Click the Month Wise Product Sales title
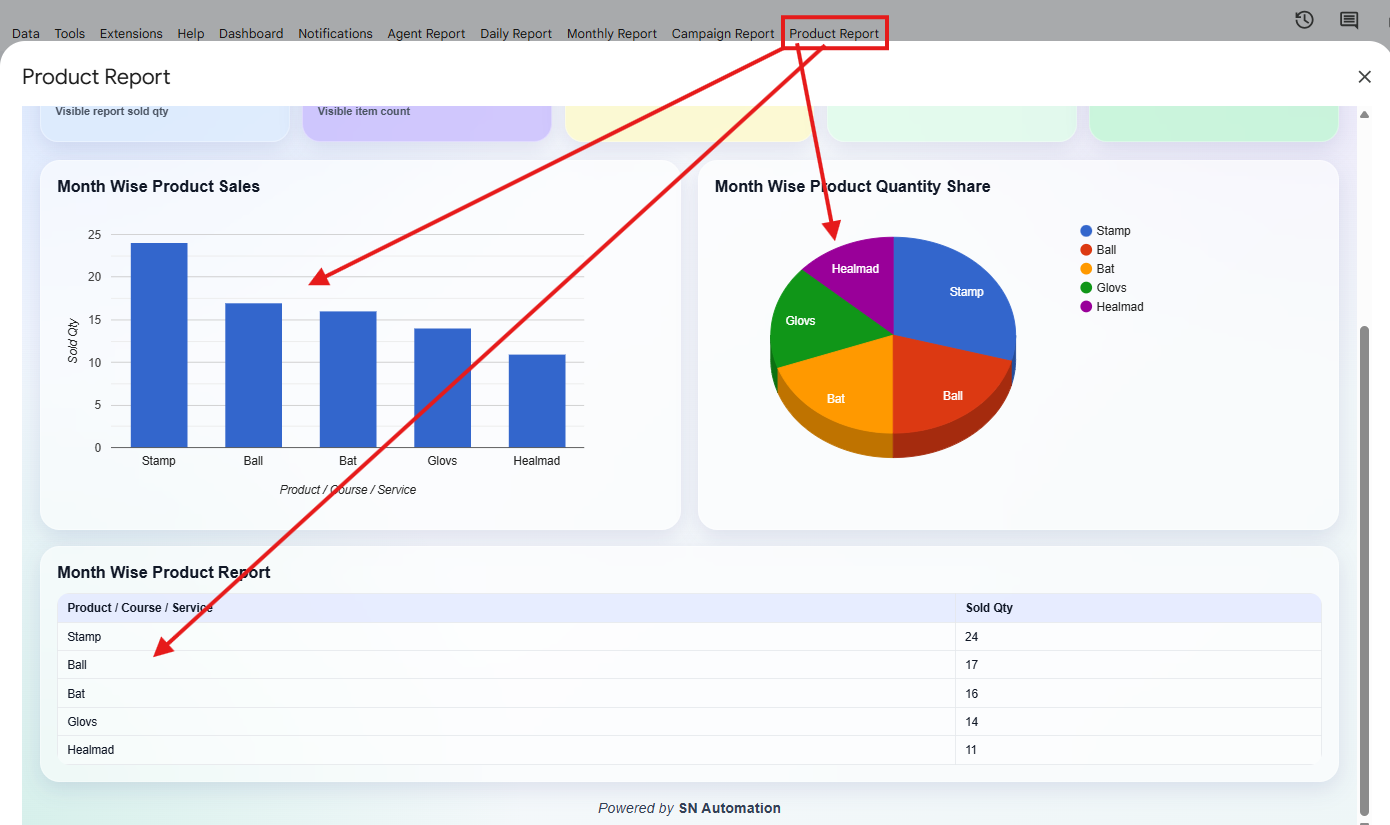This screenshot has height=825, width=1390. (158, 186)
